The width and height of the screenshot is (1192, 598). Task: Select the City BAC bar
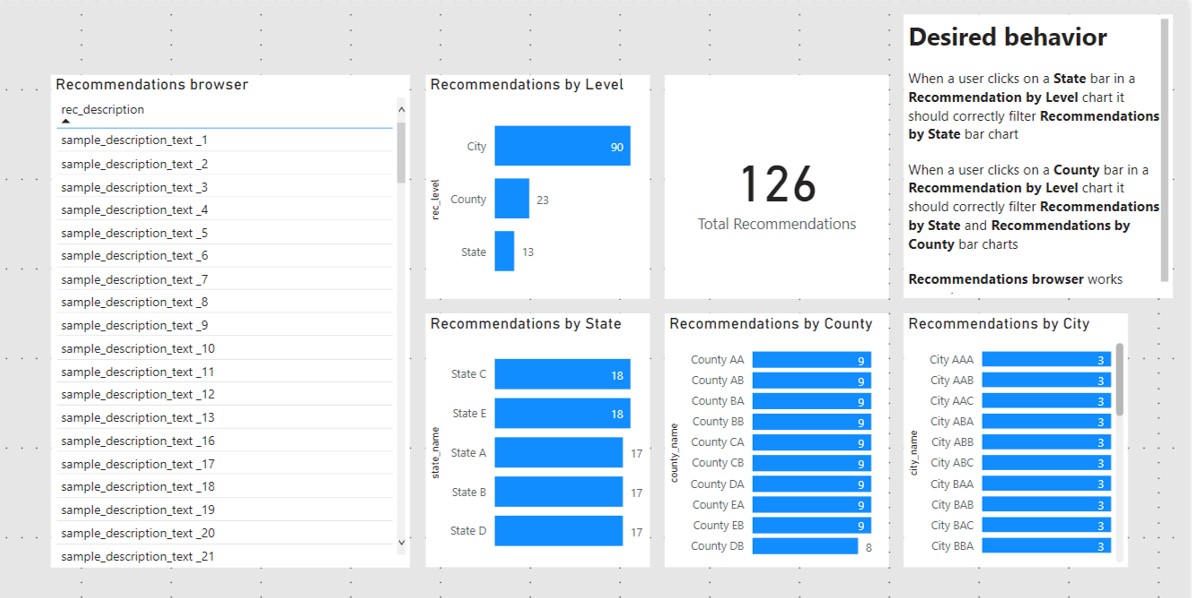[x=1046, y=525]
